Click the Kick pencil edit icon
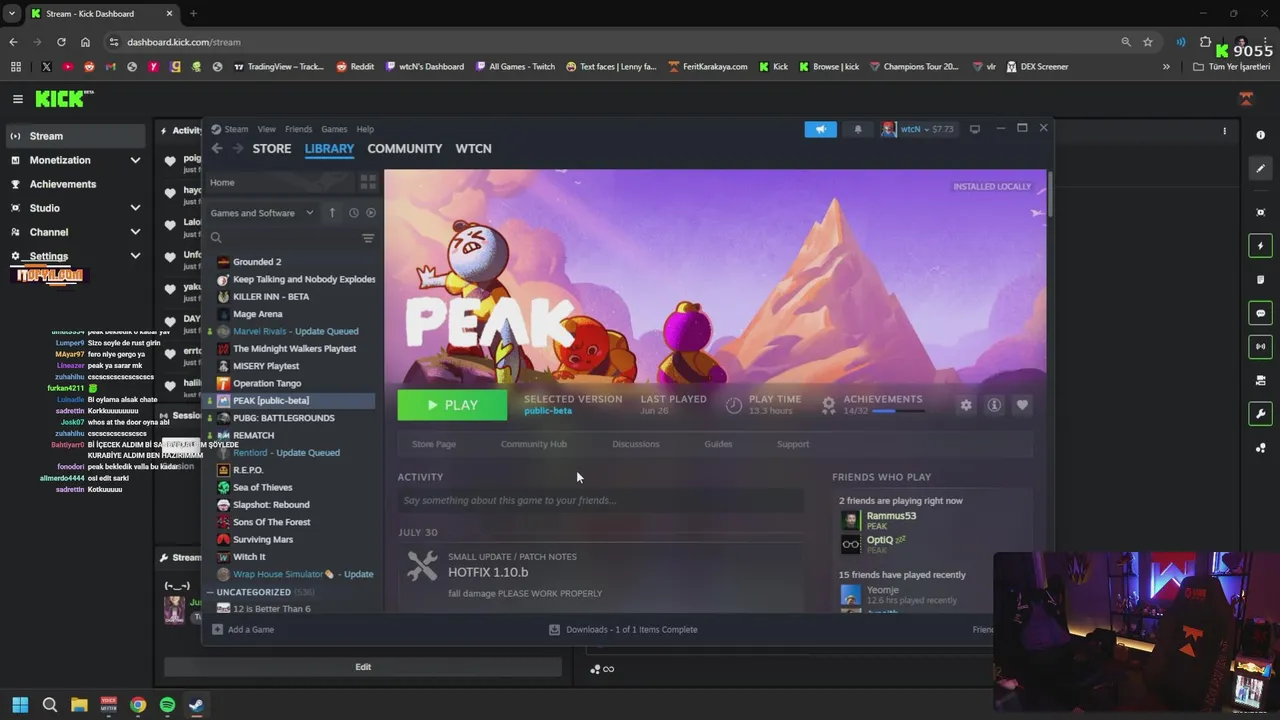Image resolution: width=1280 pixels, height=720 pixels. pos(1261,169)
